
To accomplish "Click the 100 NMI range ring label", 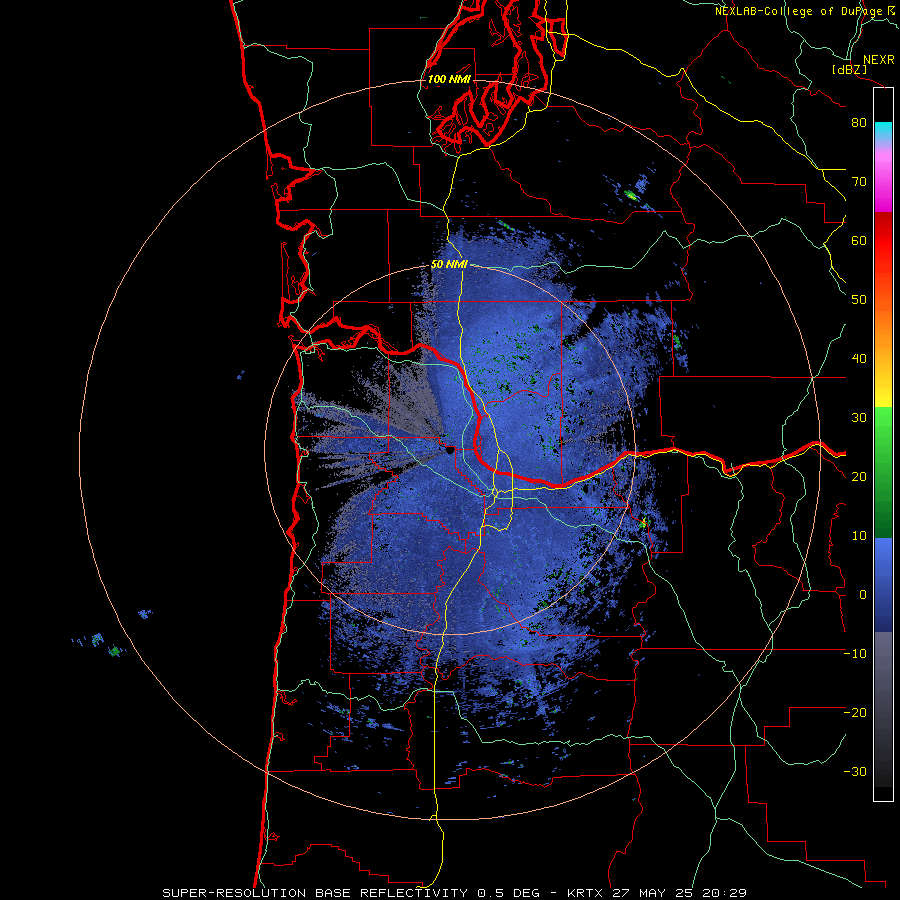I will tap(449, 79).
